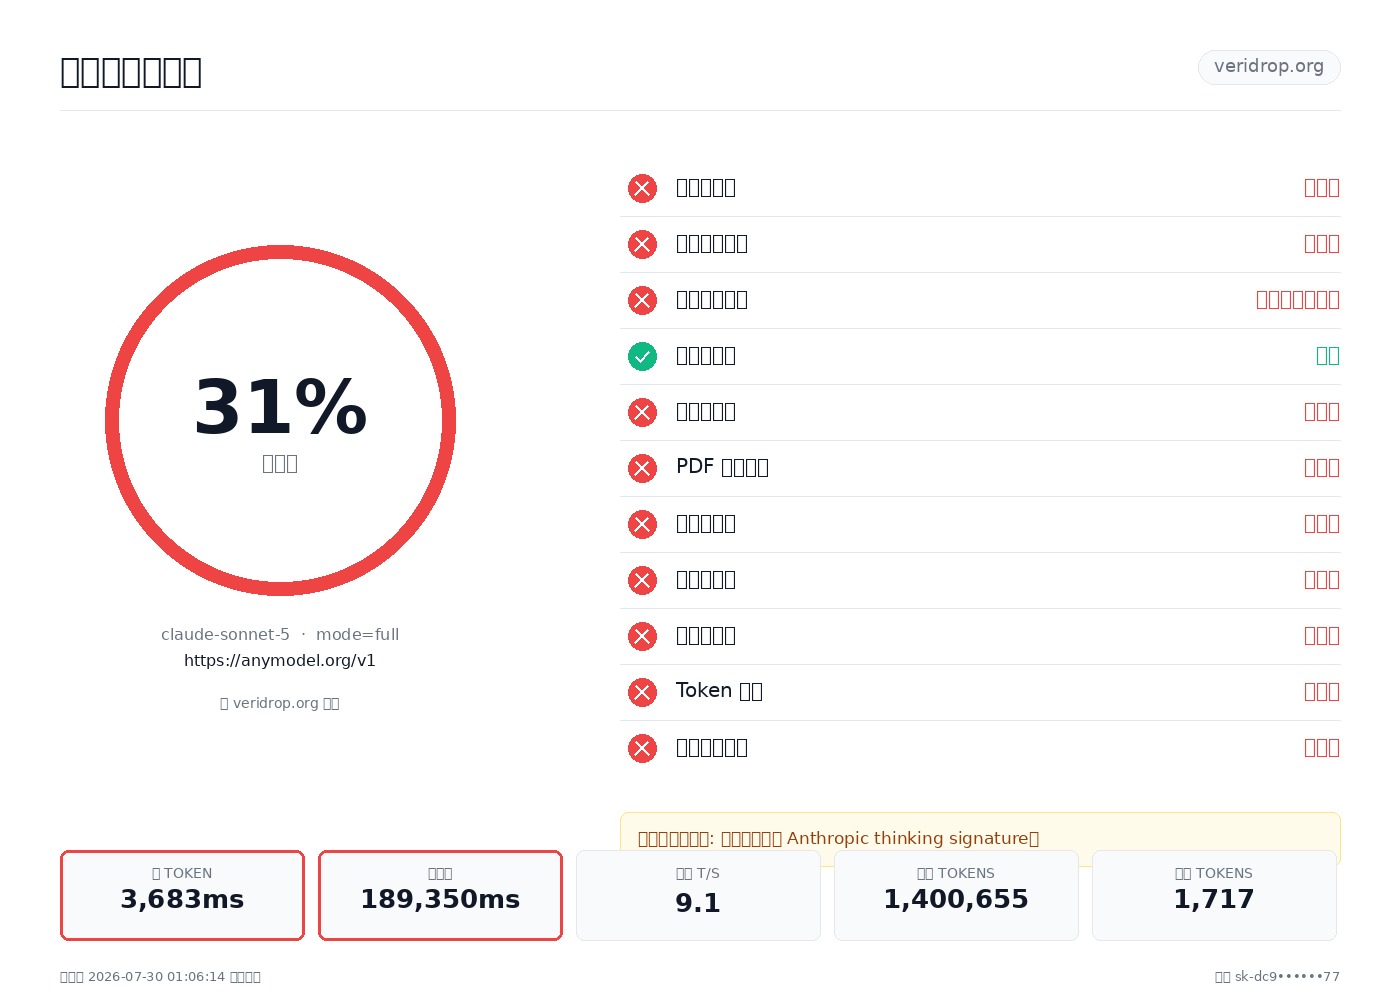Click the red X icon beside Token row

pos(642,692)
